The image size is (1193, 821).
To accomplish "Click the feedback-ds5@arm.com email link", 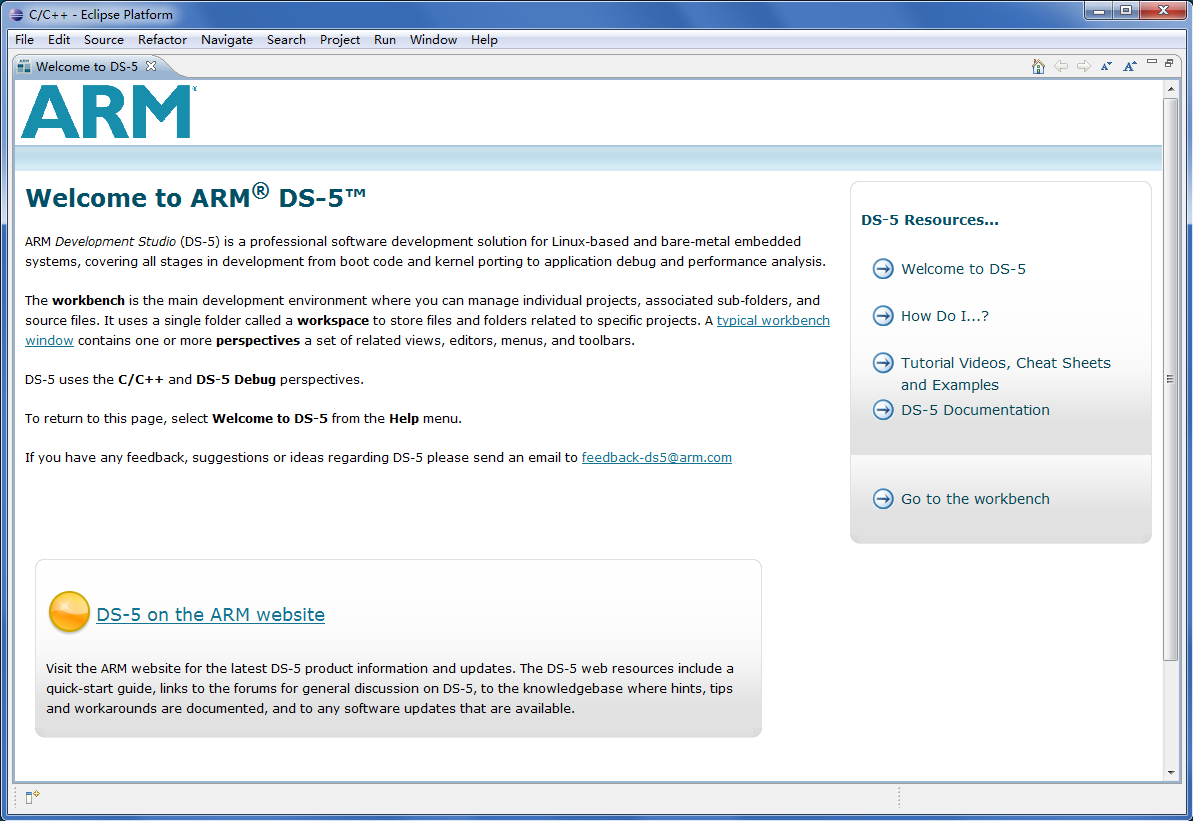I will [656, 458].
